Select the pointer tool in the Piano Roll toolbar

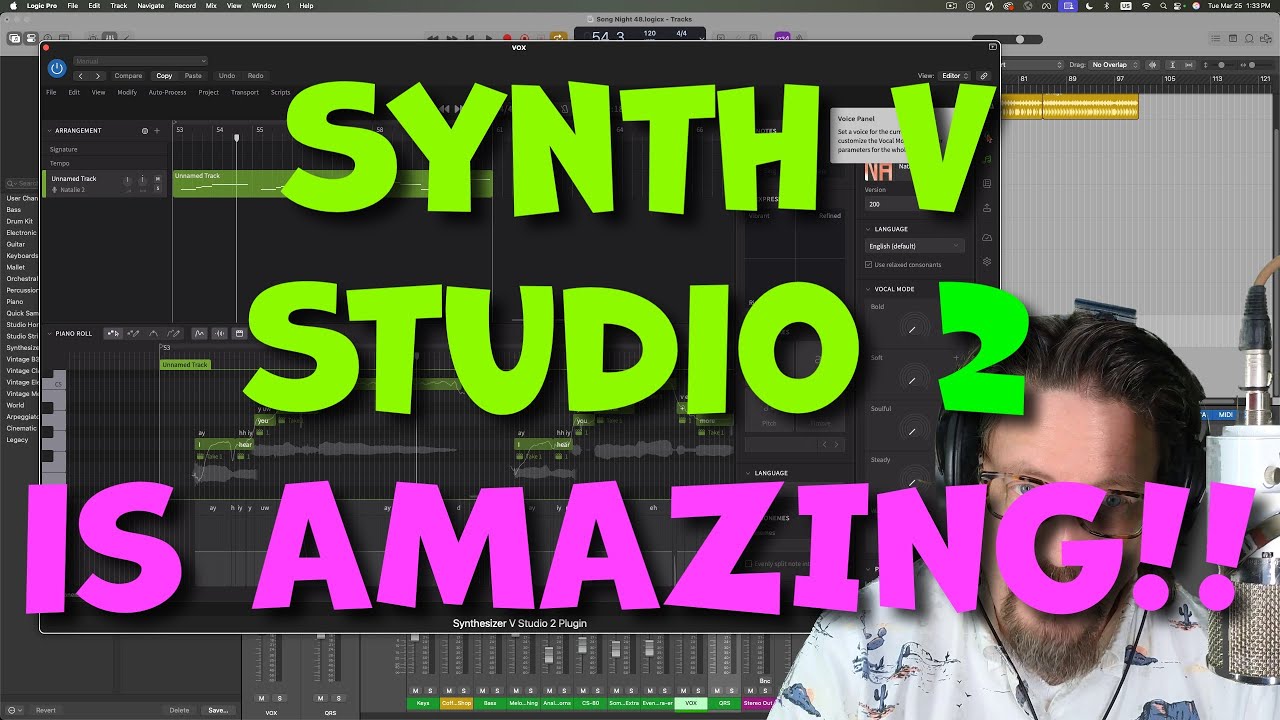[x=112, y=333]
